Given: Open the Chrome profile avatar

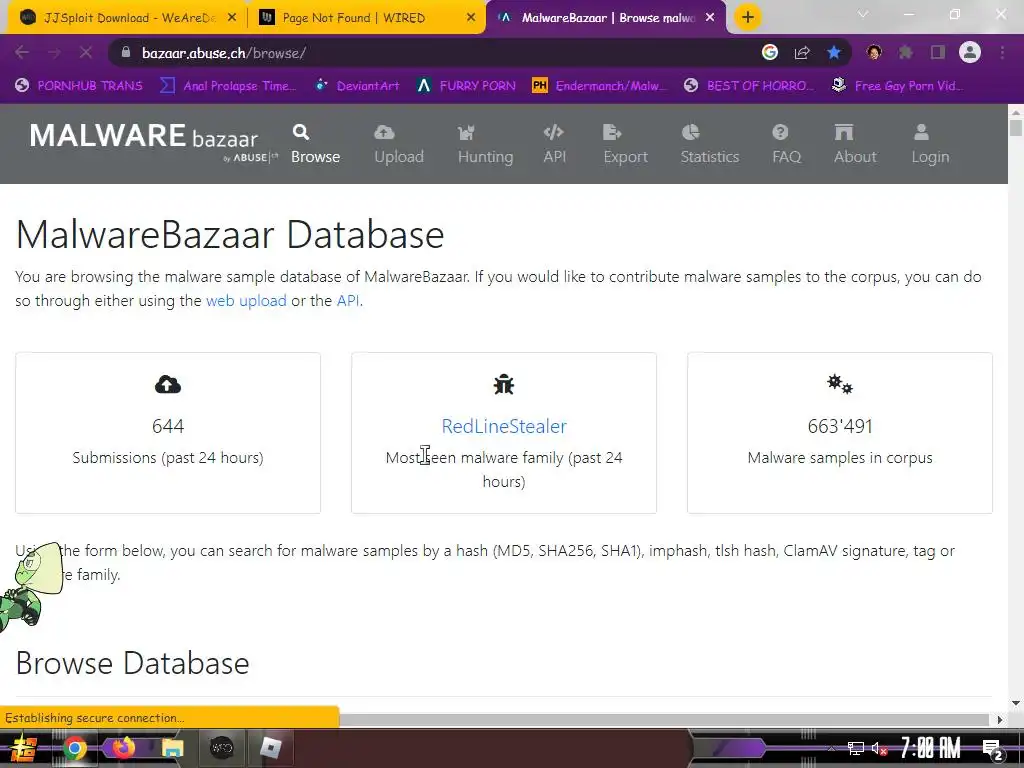Looking at the screenshot, I should pyautogui.click(x=970, y=52).
